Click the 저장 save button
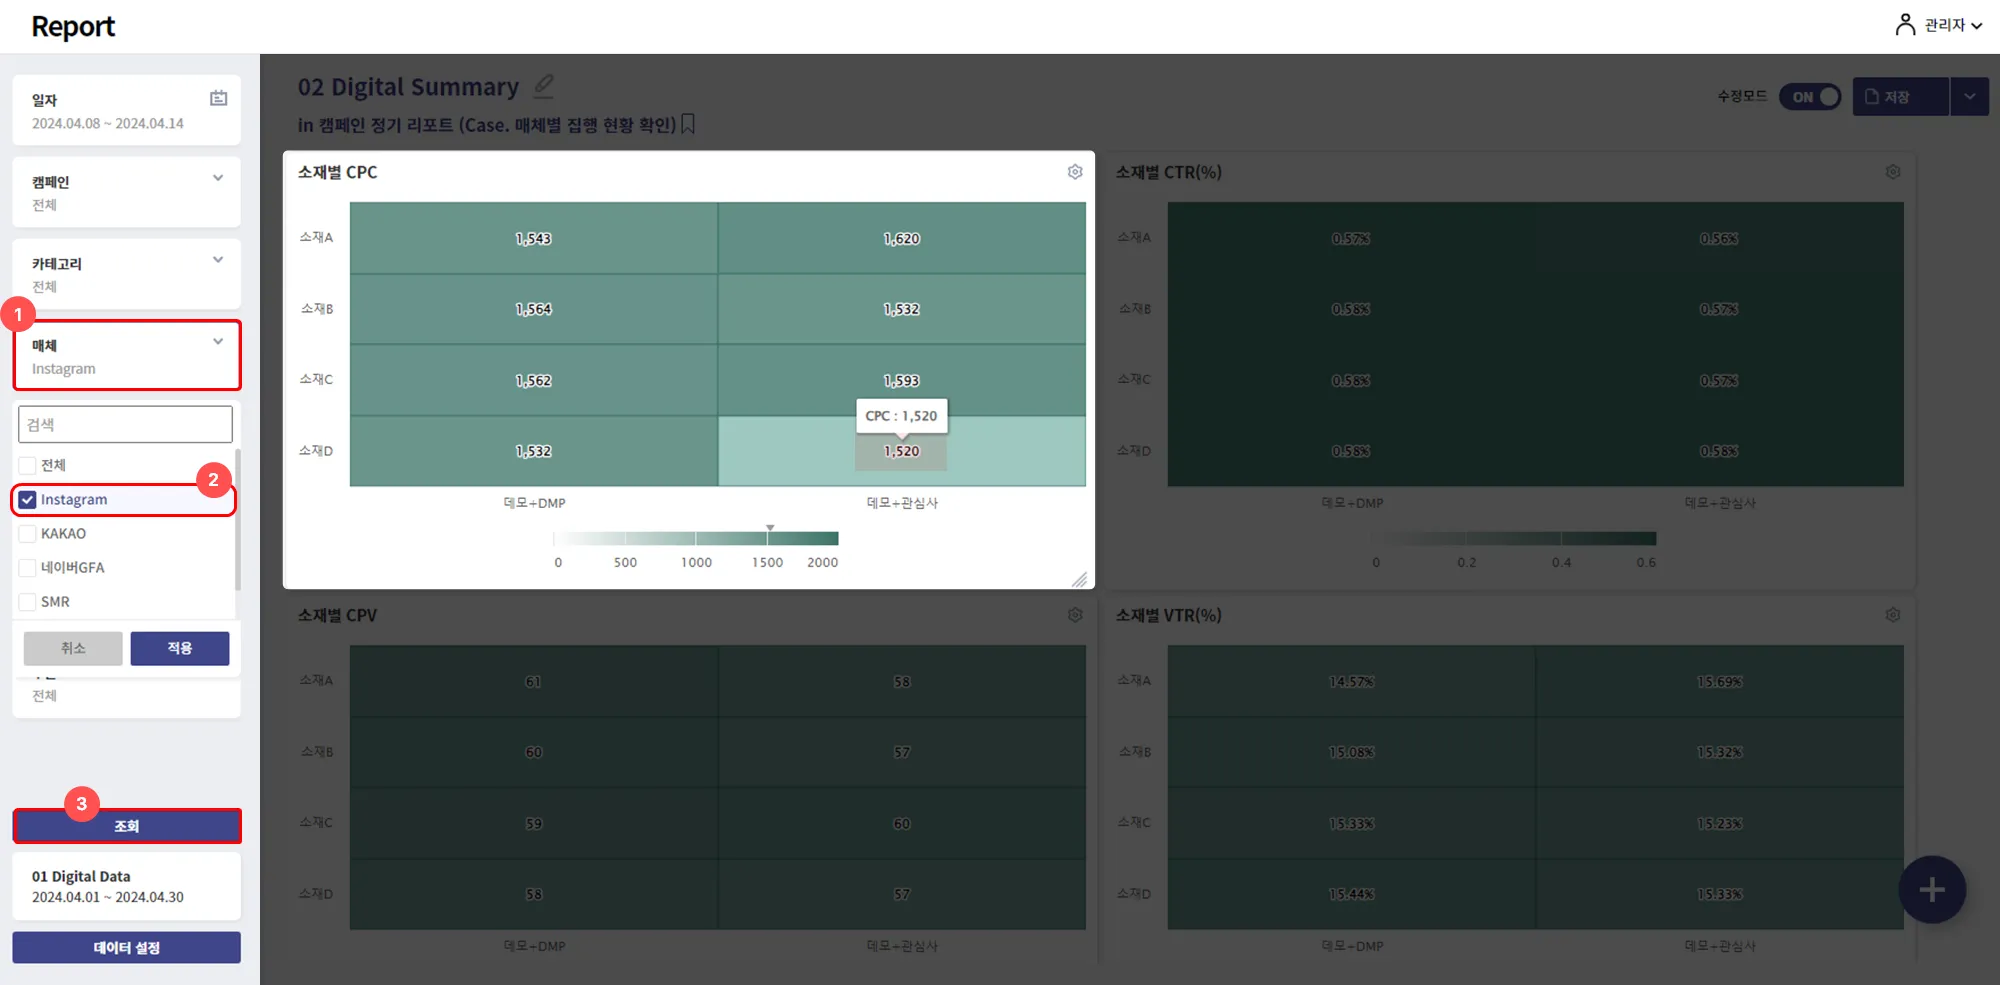2000x985 pixels. tap(1900, 97)
